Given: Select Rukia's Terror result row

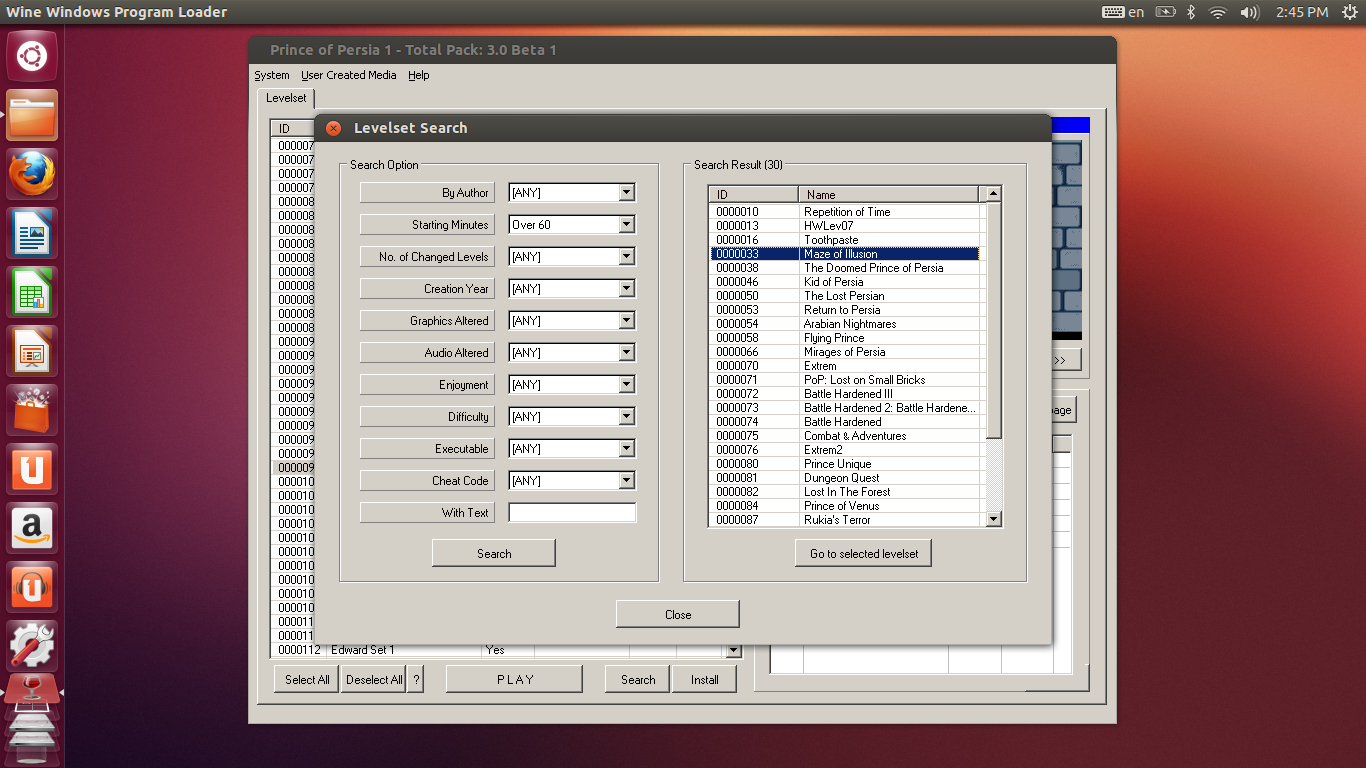Looking at the screenshot, I should (846, 520).
